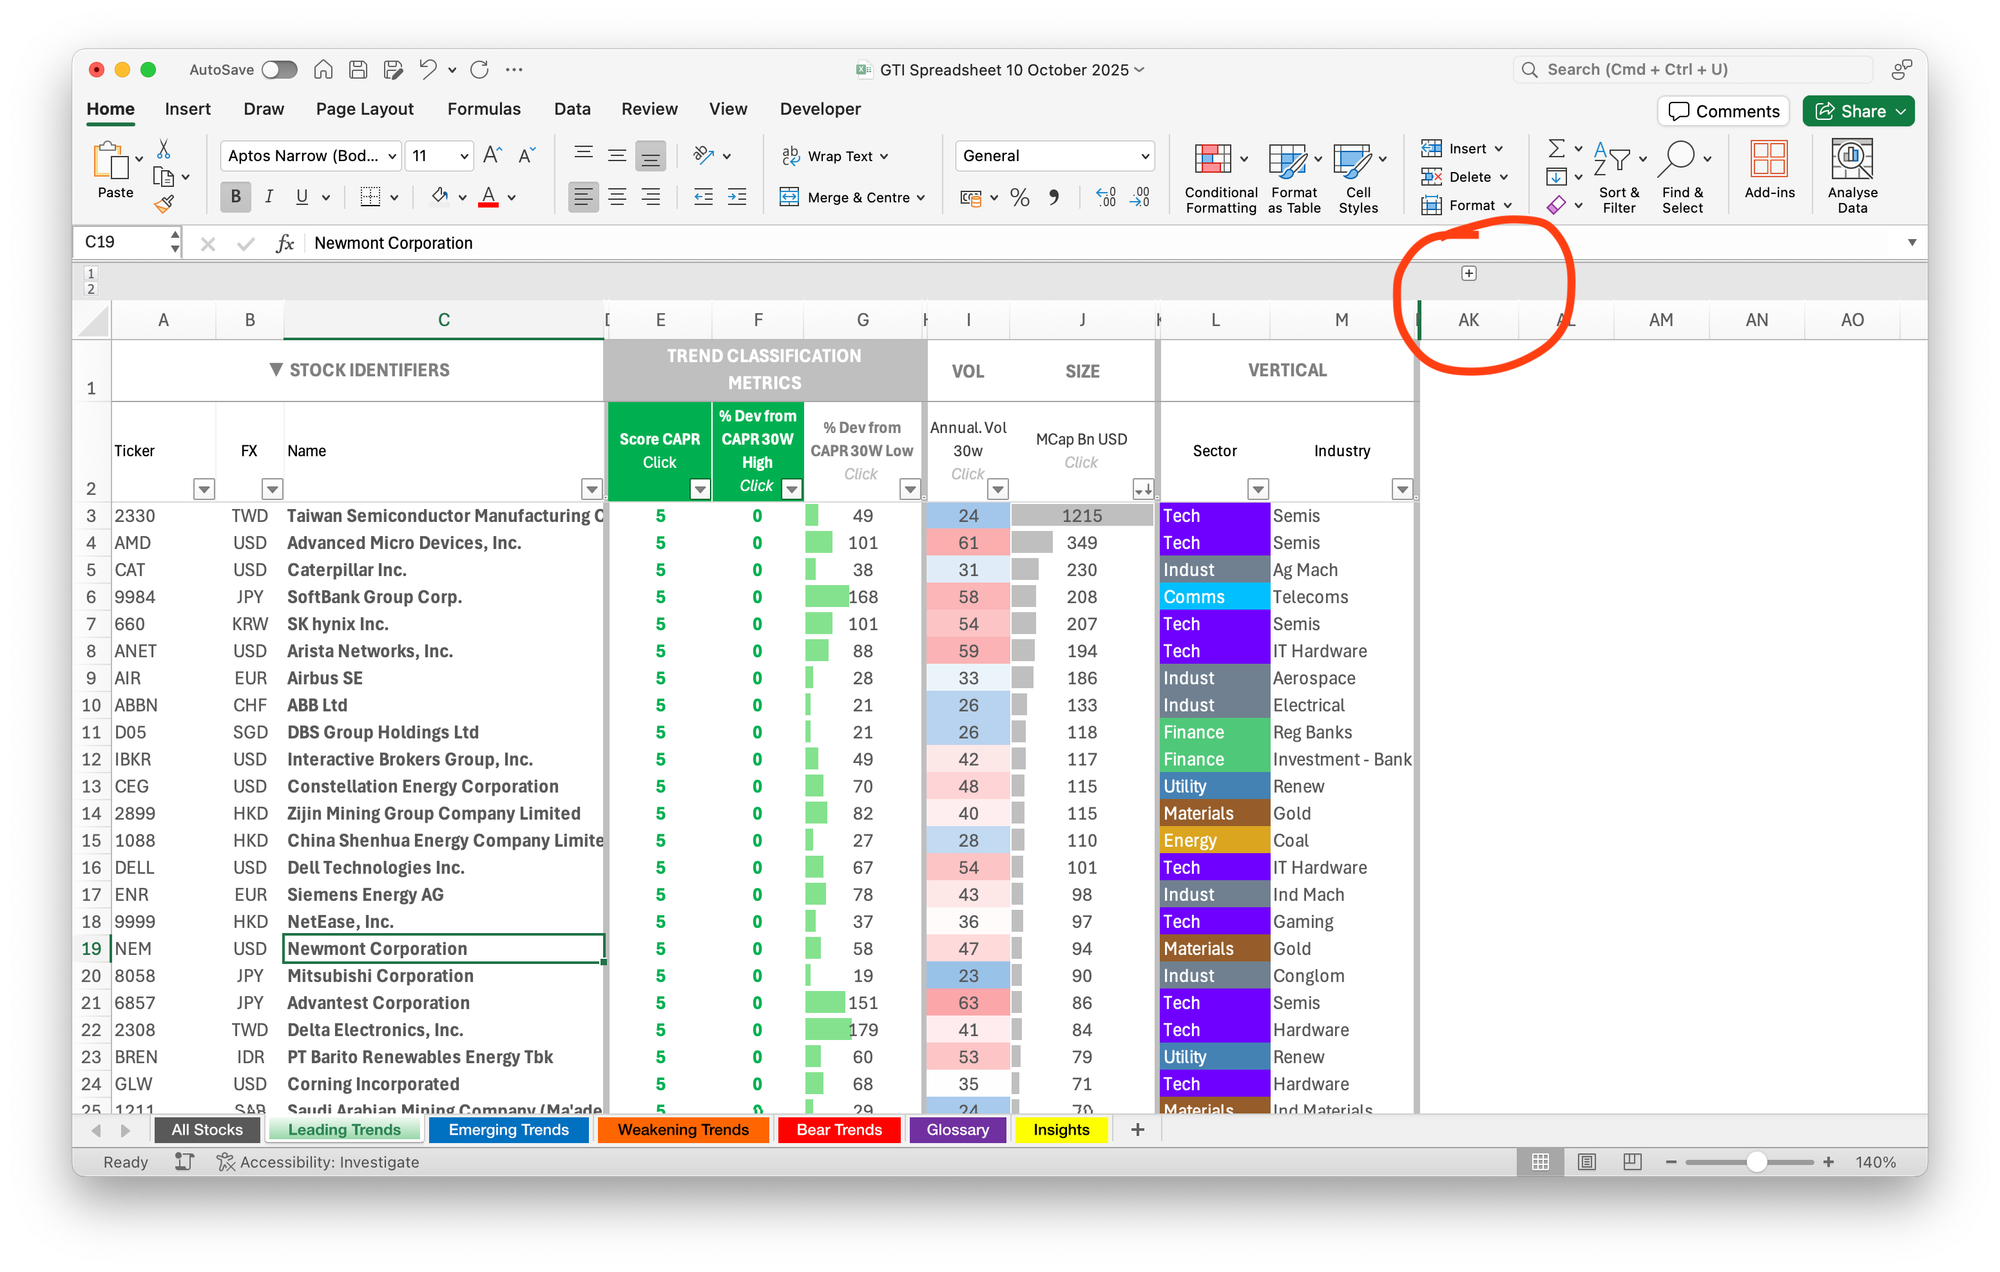The image size is (2000, 1272).
Task: Click the Add-ins icon
Action: (x=1769, y=160)
